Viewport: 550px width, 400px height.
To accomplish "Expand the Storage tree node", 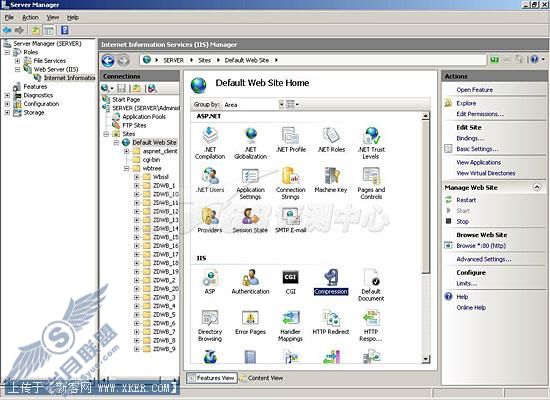I will (x=7, y=113).
